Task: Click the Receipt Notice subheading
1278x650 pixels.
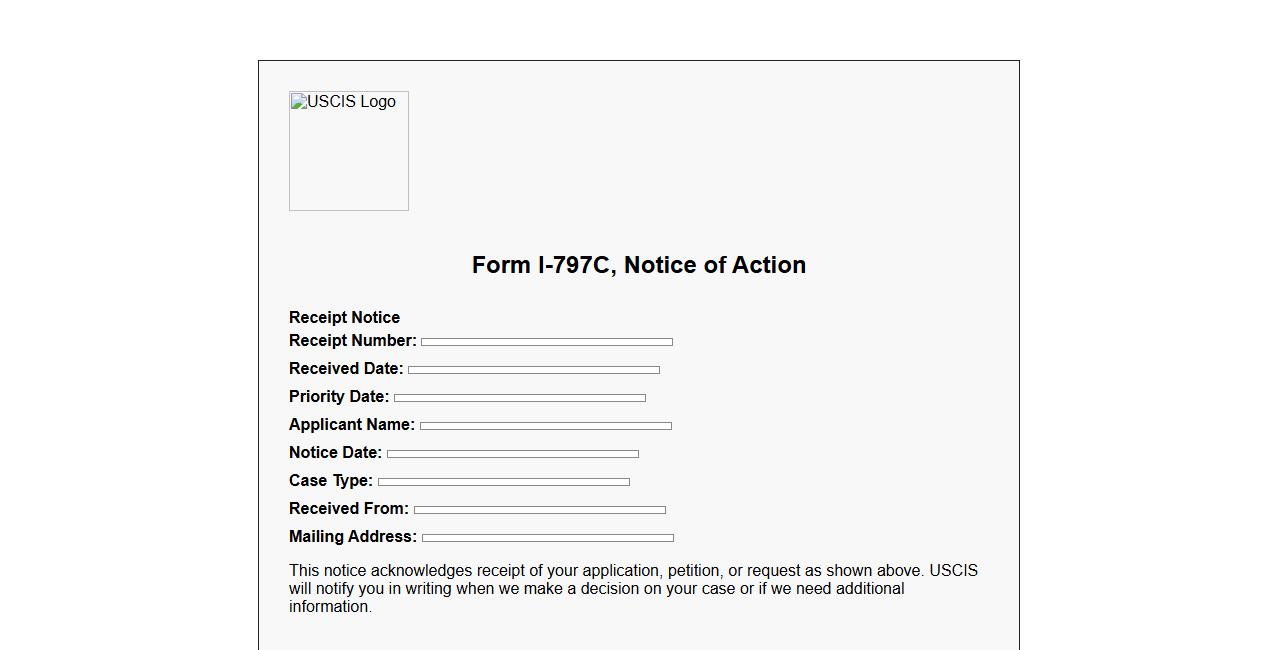Action: coord(344,317)
